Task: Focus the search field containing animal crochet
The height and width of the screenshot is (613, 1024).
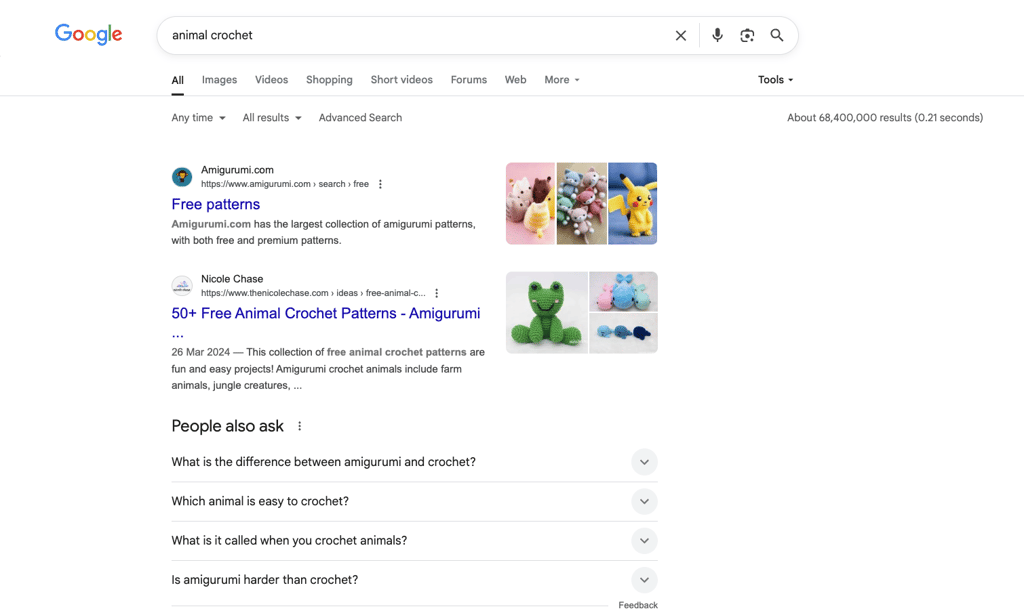Action: point(418,35)
